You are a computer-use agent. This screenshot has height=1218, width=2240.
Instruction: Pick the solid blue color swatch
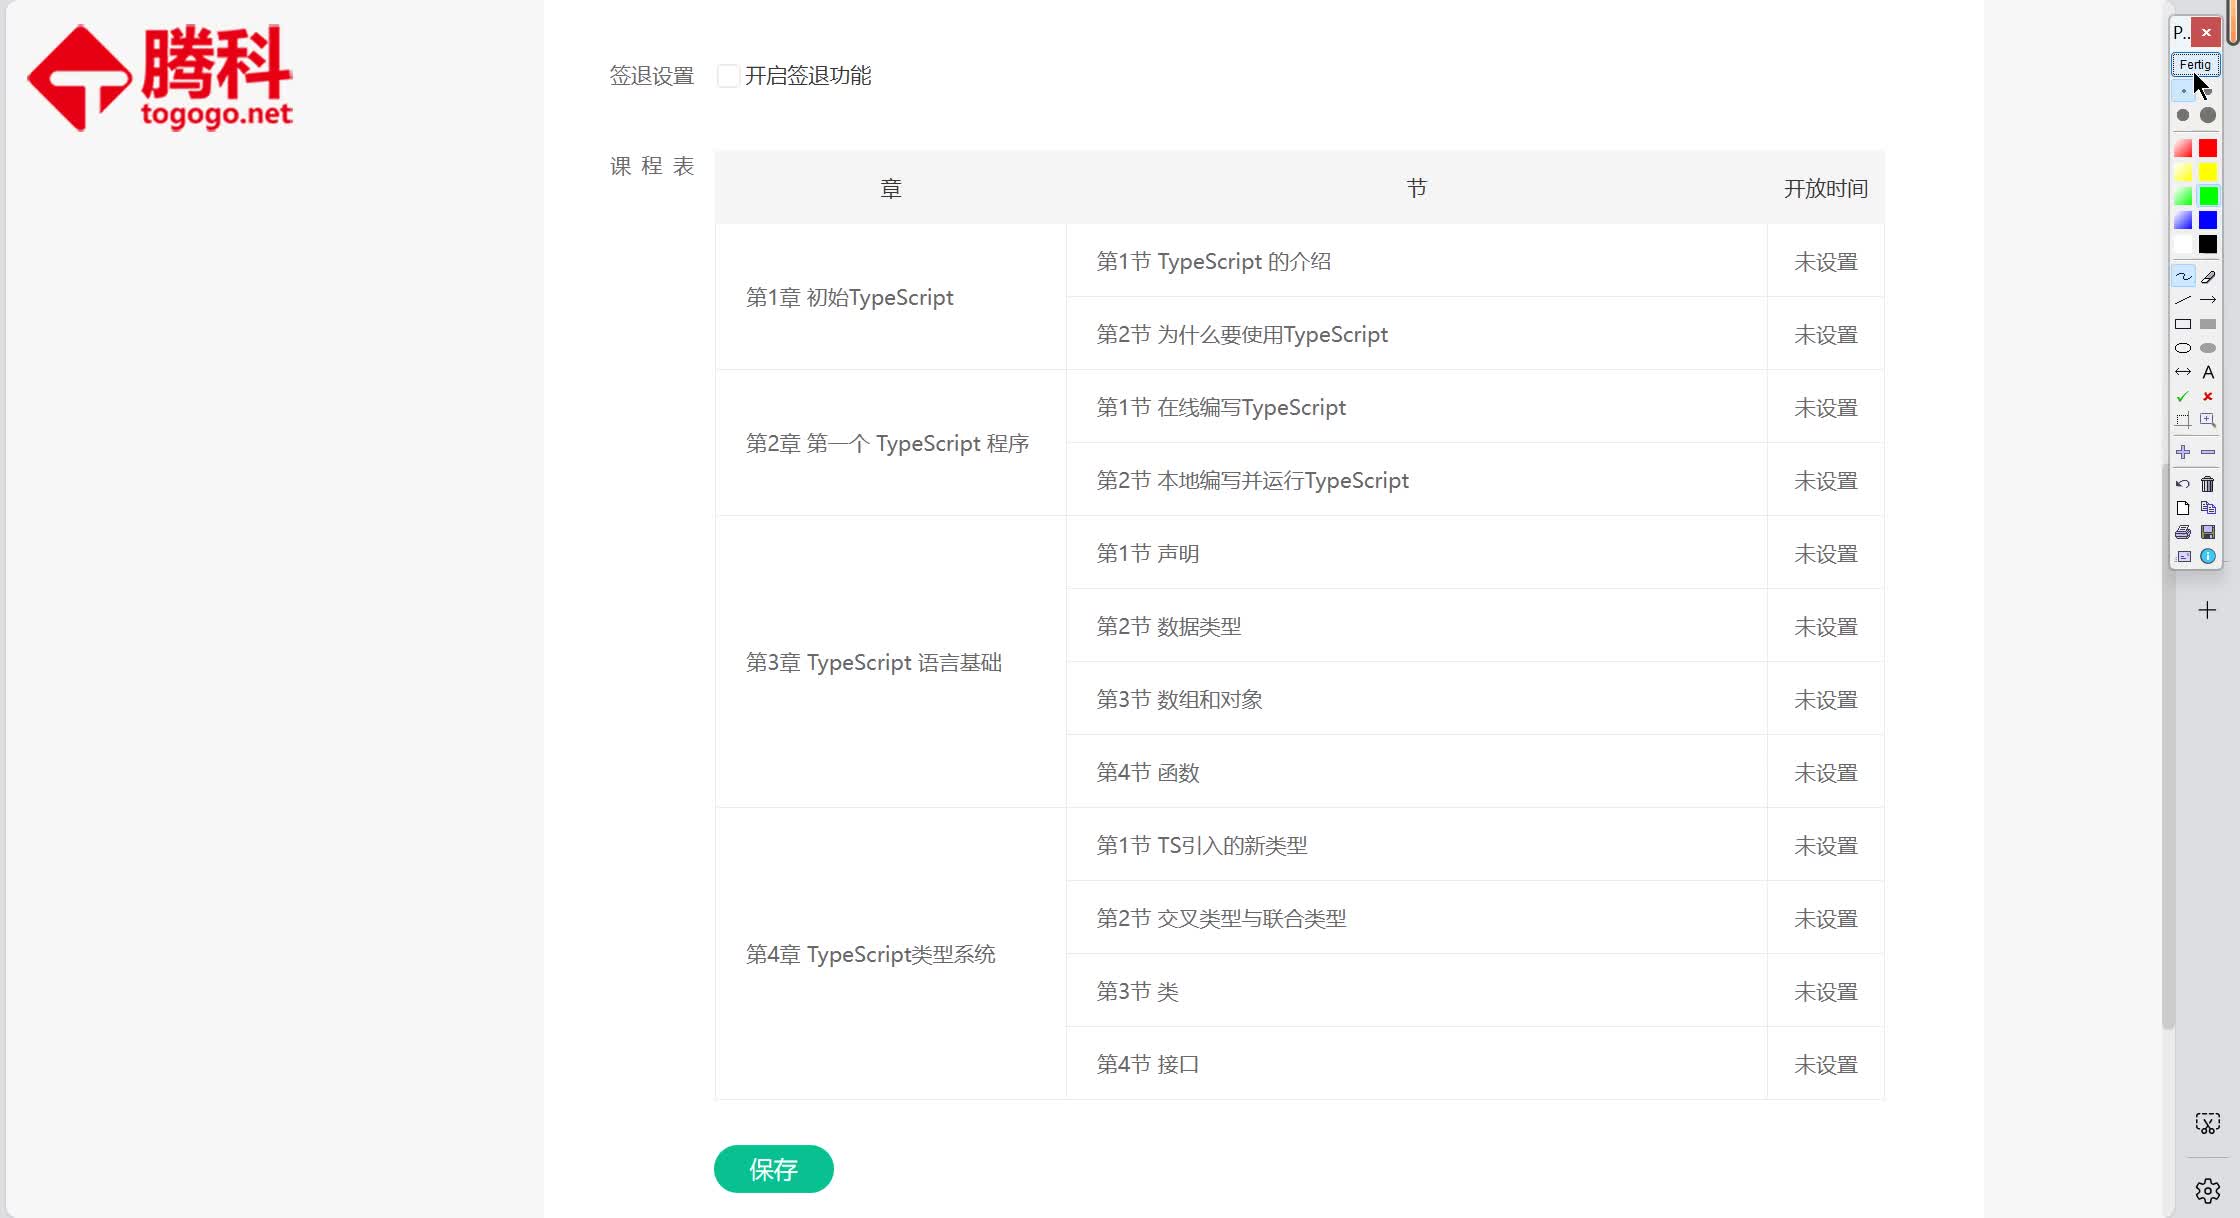[x=2208, y=220]
